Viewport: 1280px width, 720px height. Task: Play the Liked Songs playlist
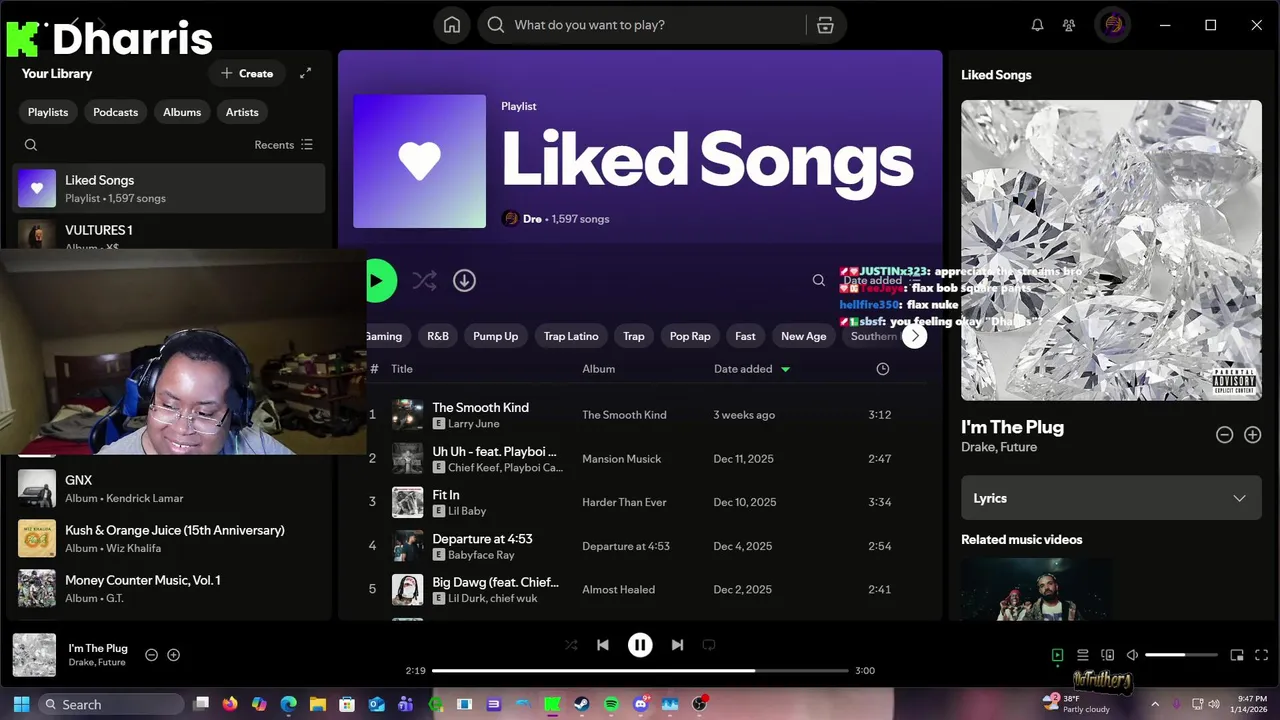coord(378,281)
